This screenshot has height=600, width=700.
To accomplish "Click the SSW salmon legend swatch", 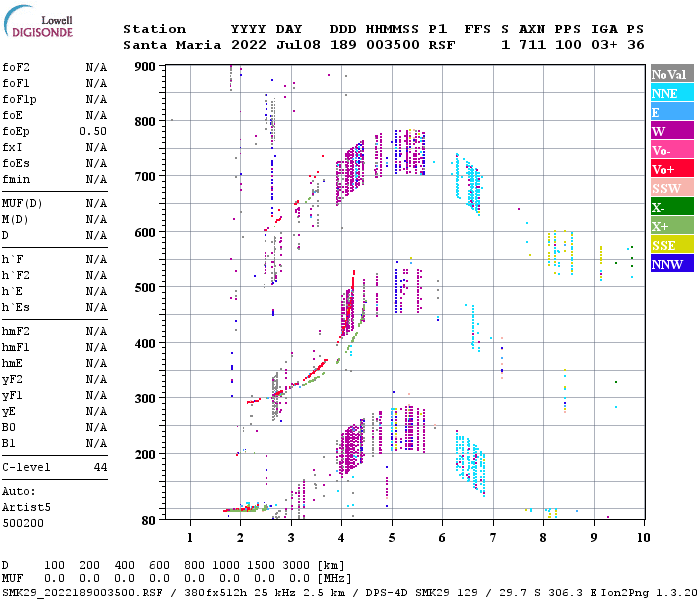I will point(672,188).
